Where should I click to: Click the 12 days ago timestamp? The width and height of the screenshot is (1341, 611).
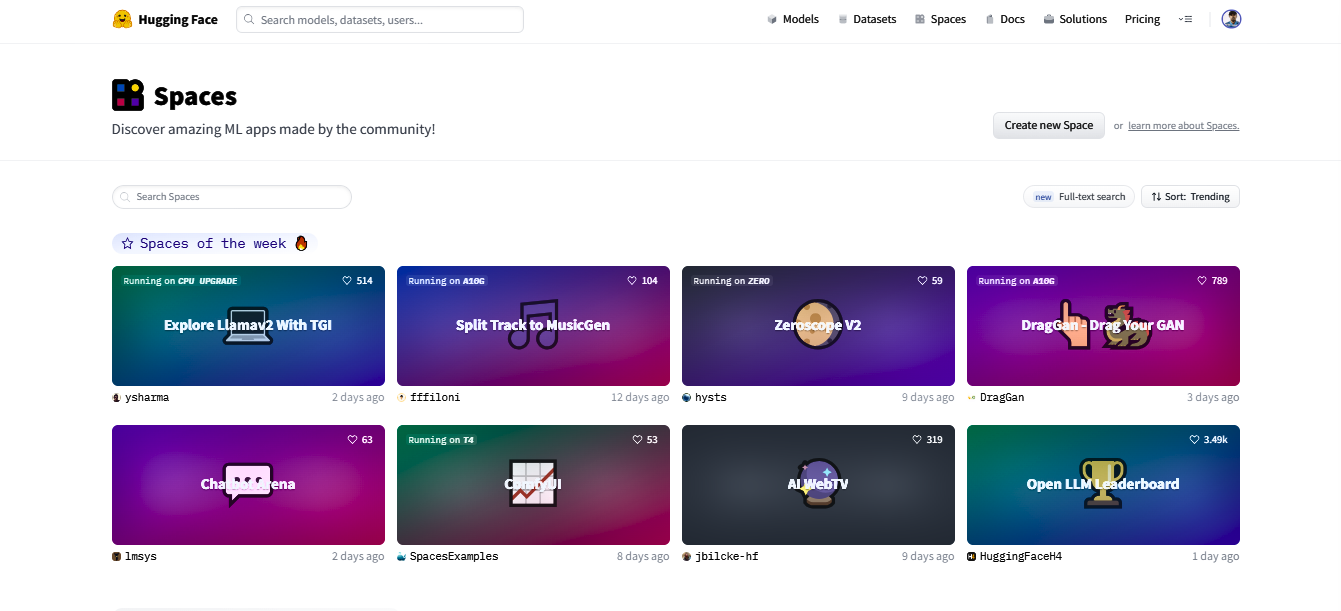(640, 398)
